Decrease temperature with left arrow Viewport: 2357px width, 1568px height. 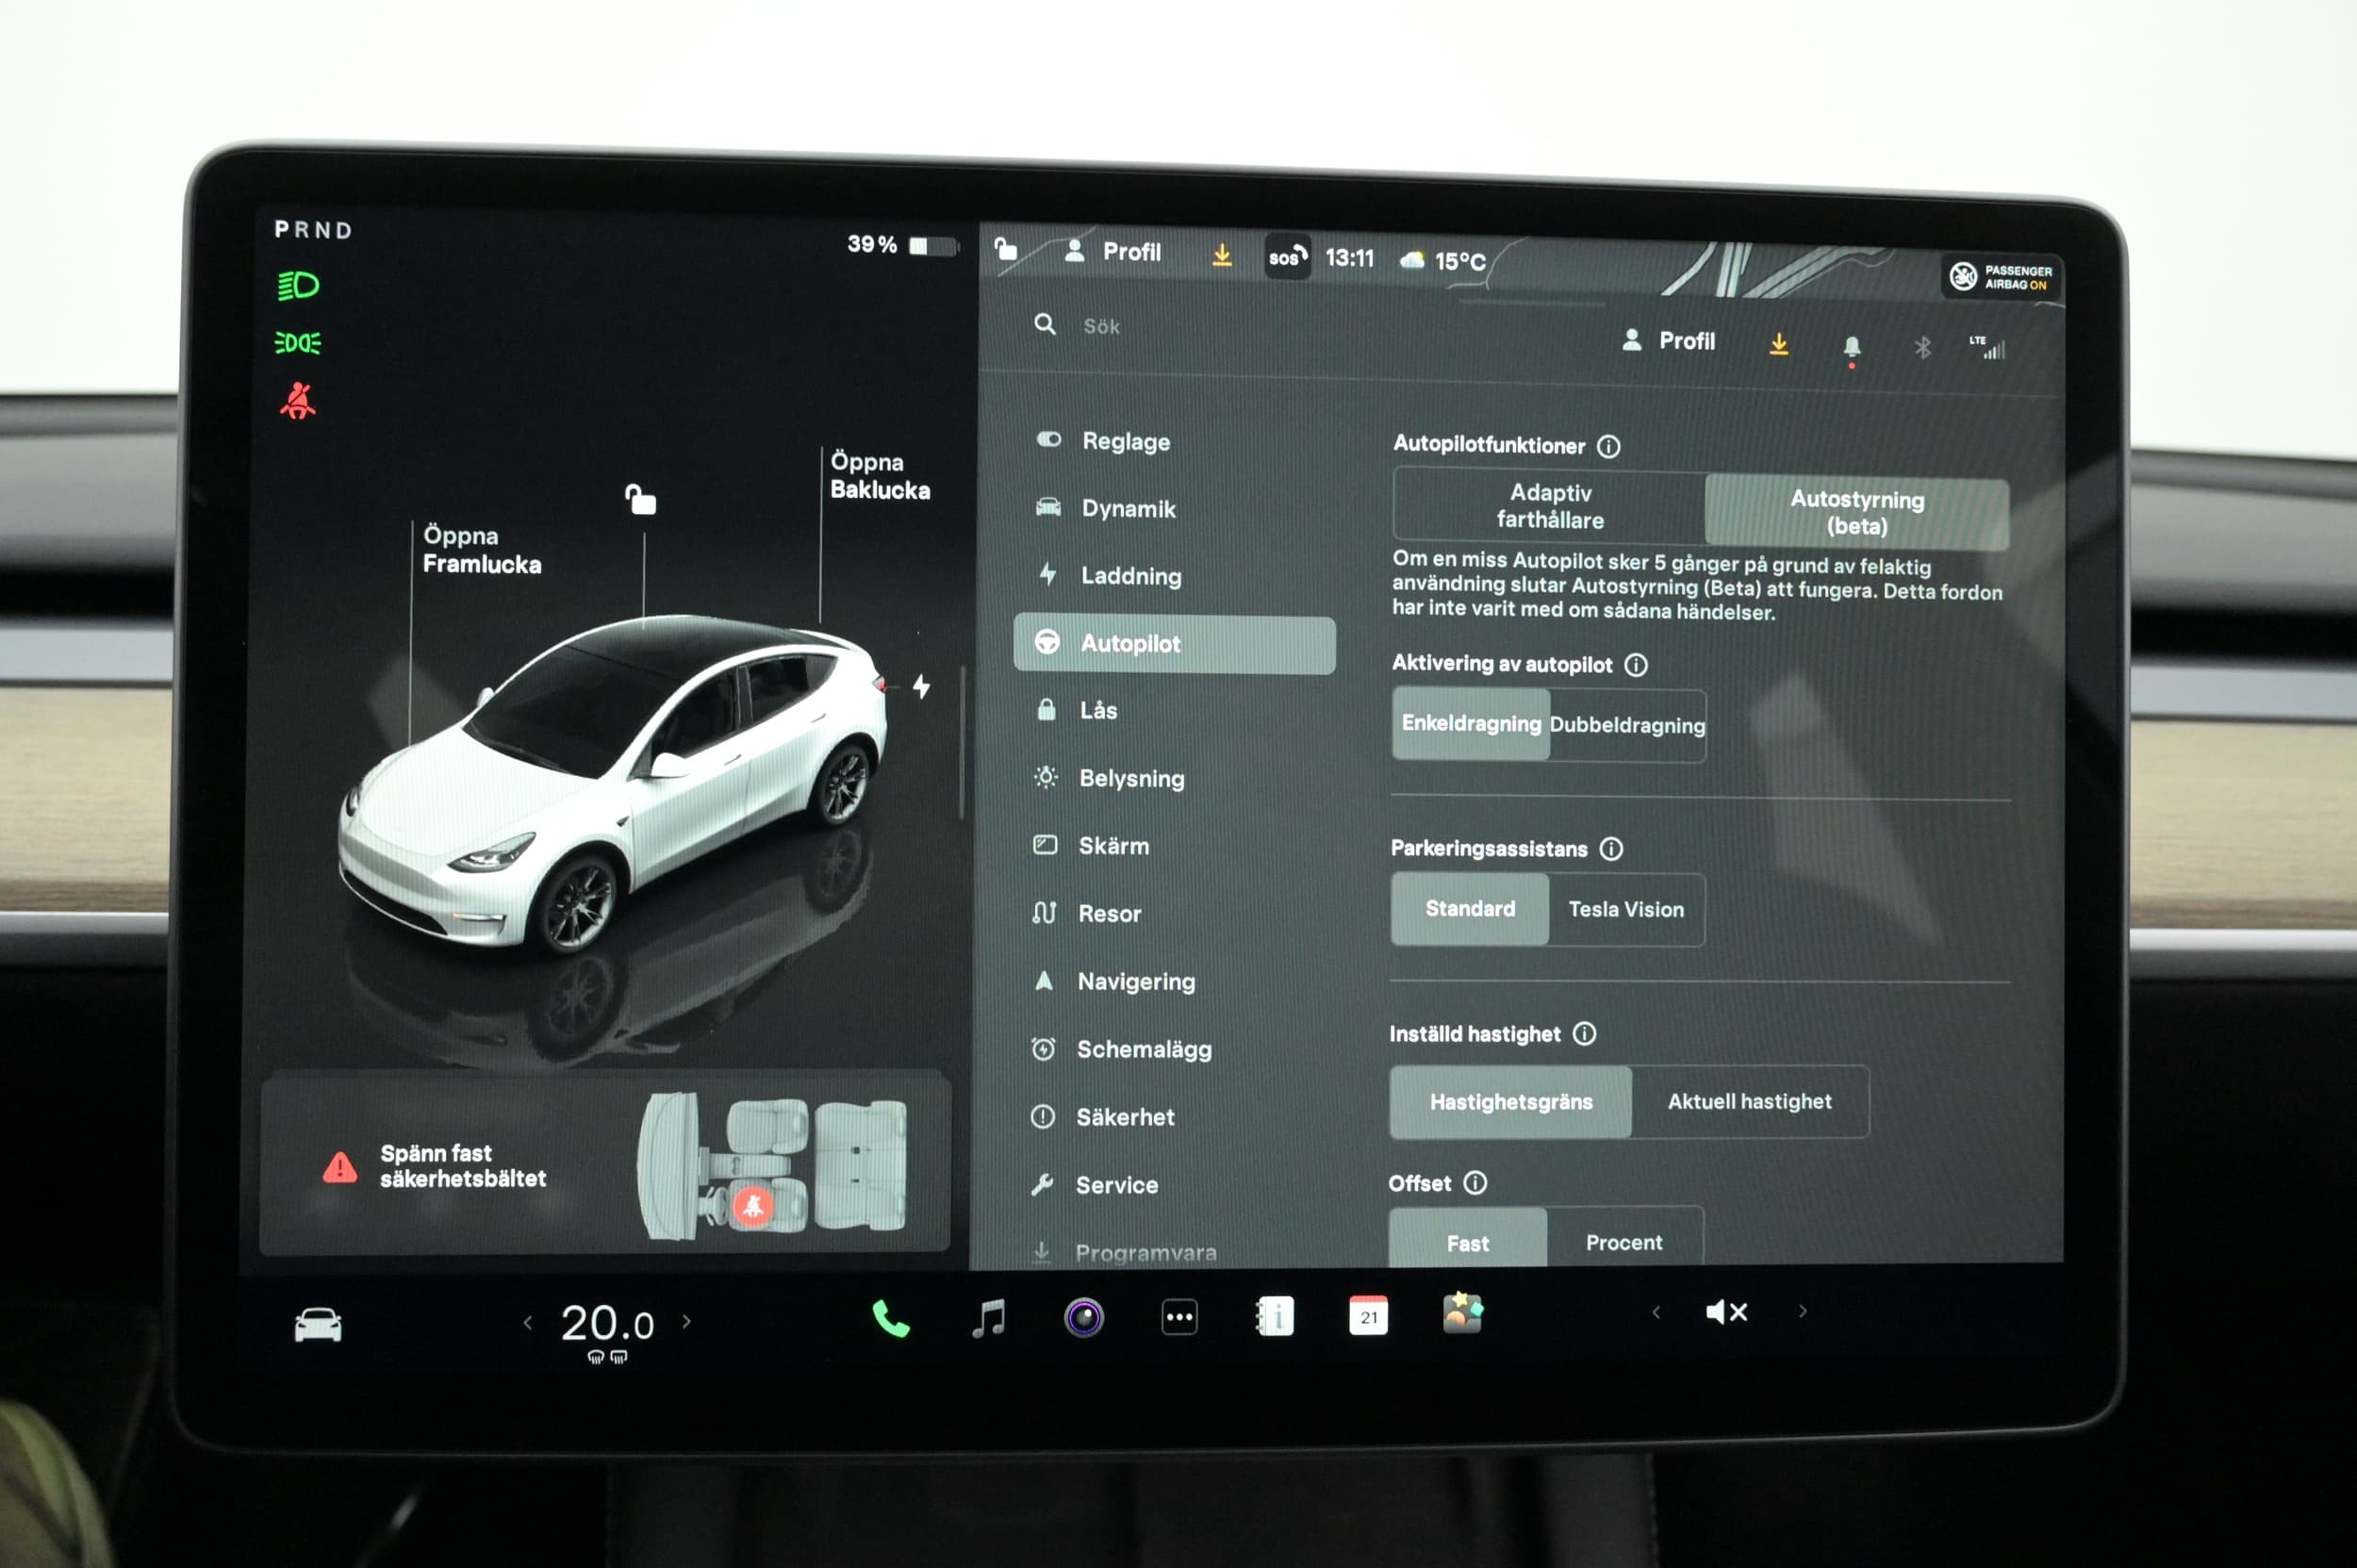[x=528, y=1323]
